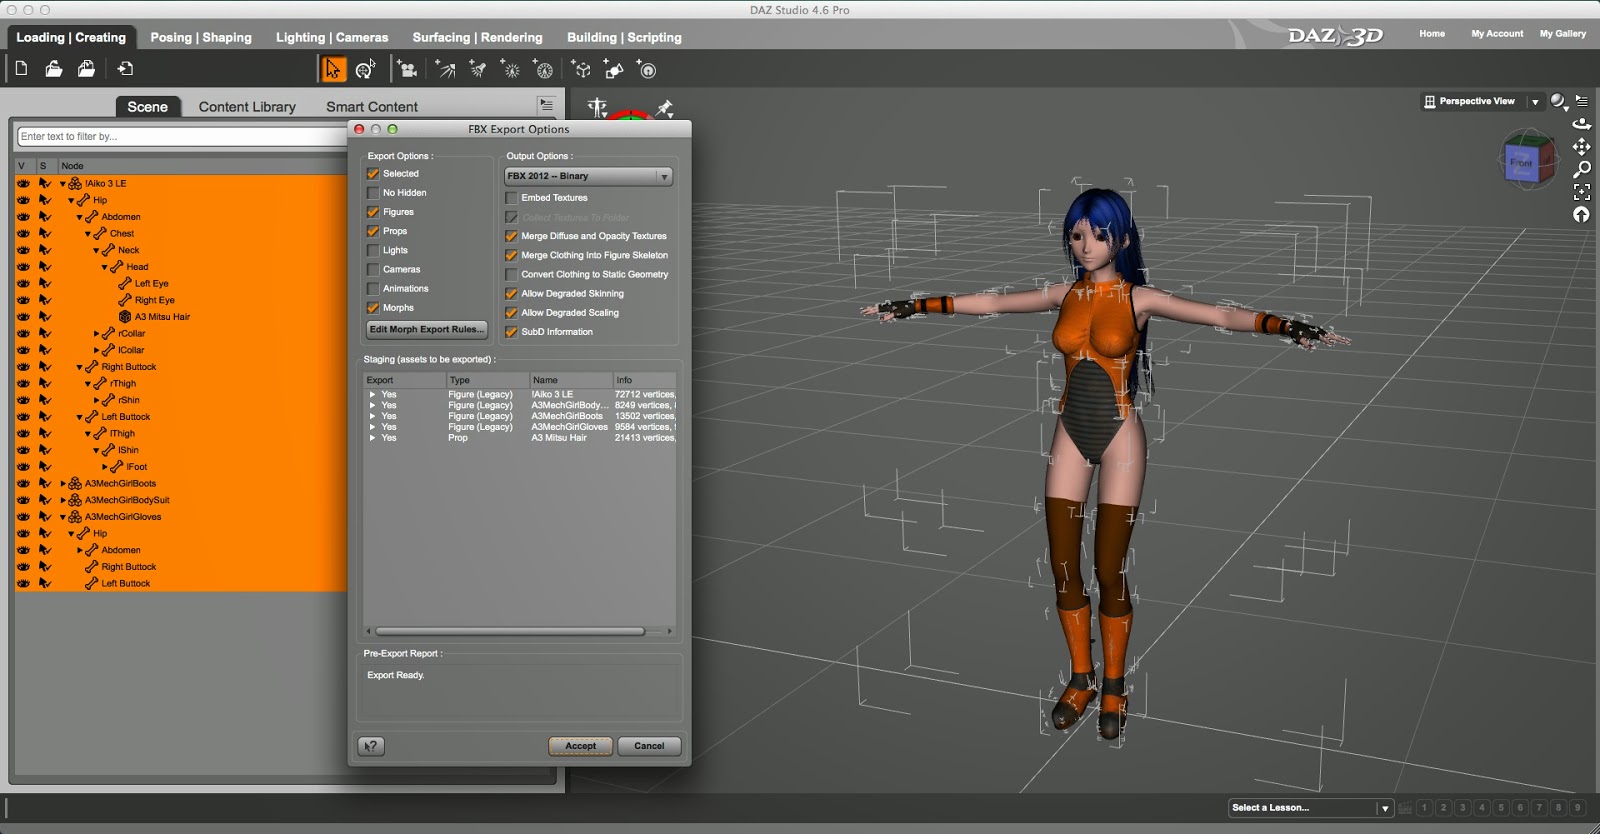Select the Universal manipulator tool
This screenshot has height=834, width=1600.
coord(365,69)
